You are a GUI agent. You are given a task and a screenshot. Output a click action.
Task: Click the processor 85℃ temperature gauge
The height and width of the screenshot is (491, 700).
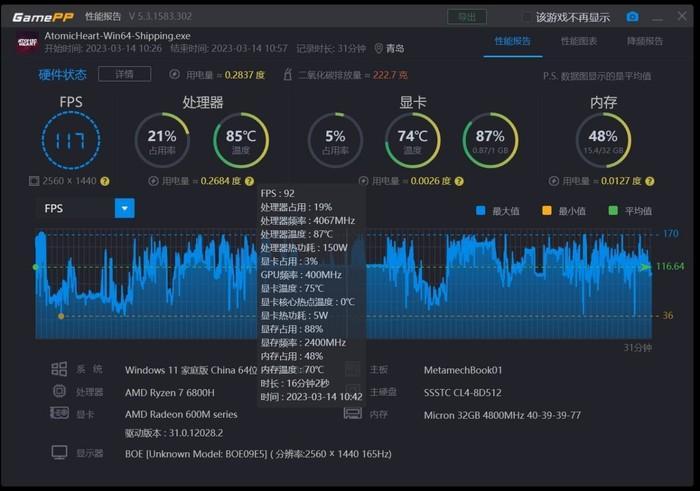pos(241,141)
